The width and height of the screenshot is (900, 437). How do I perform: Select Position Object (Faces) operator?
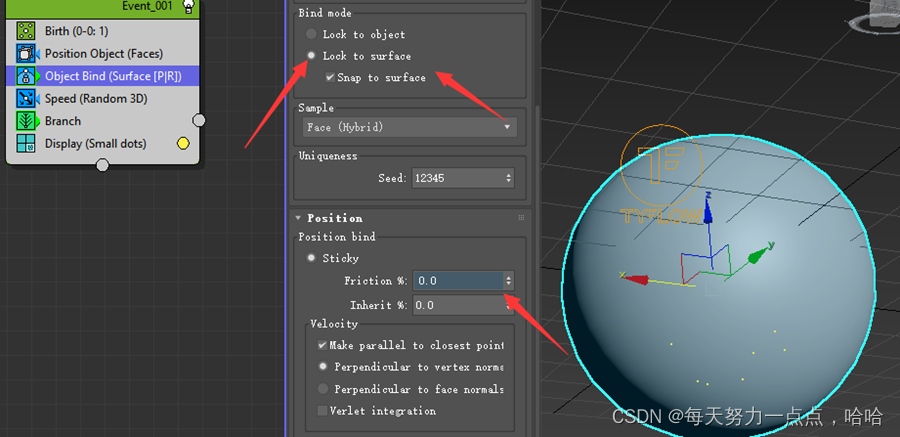(103, 53)
